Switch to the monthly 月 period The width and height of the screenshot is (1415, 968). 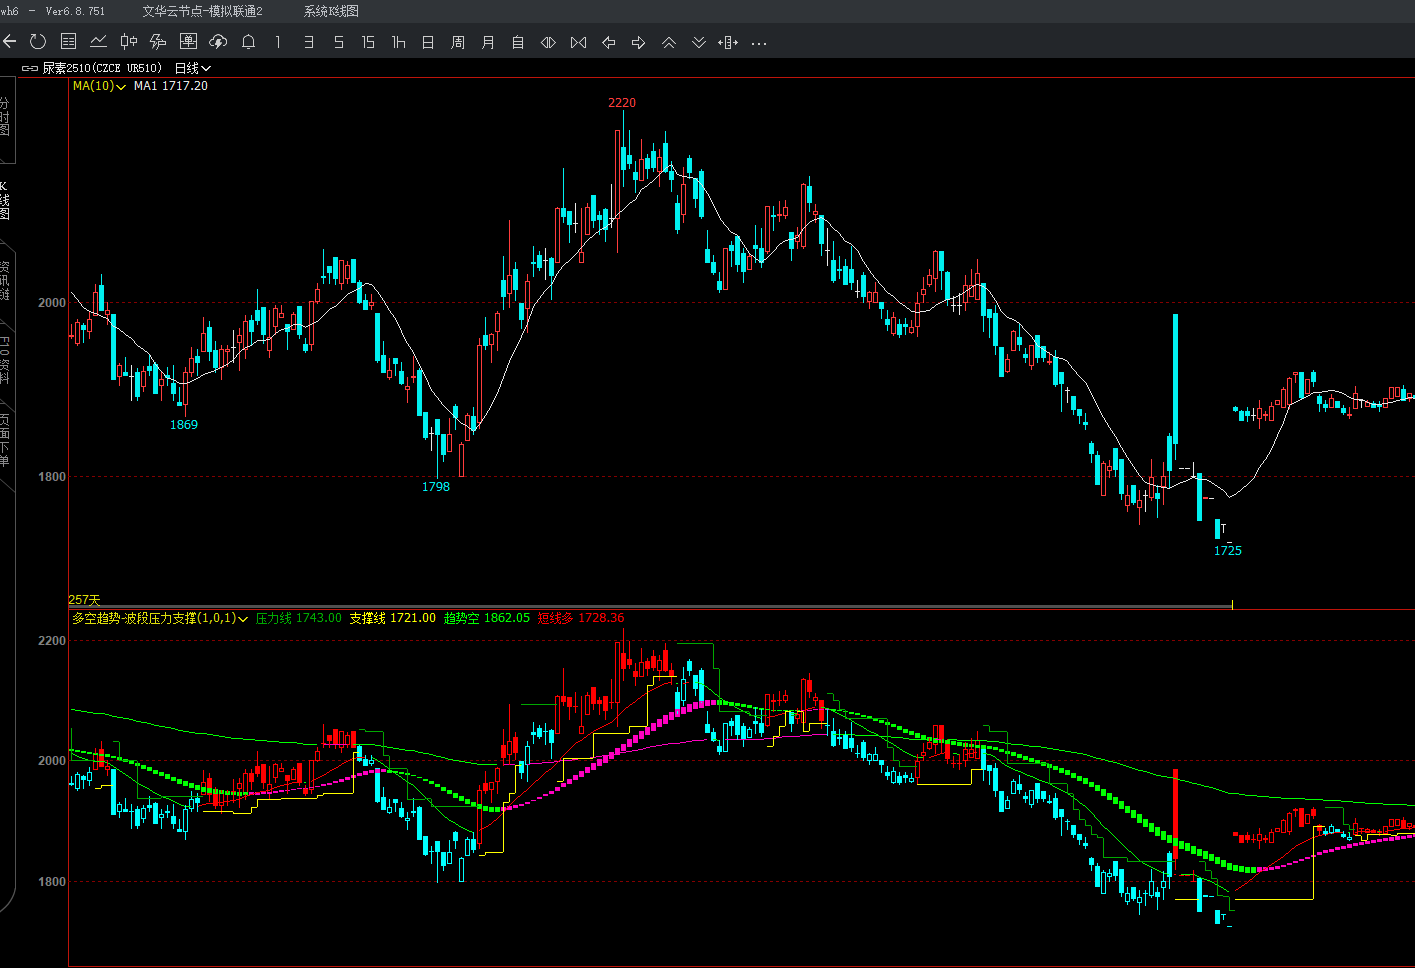tap(488, 42)
